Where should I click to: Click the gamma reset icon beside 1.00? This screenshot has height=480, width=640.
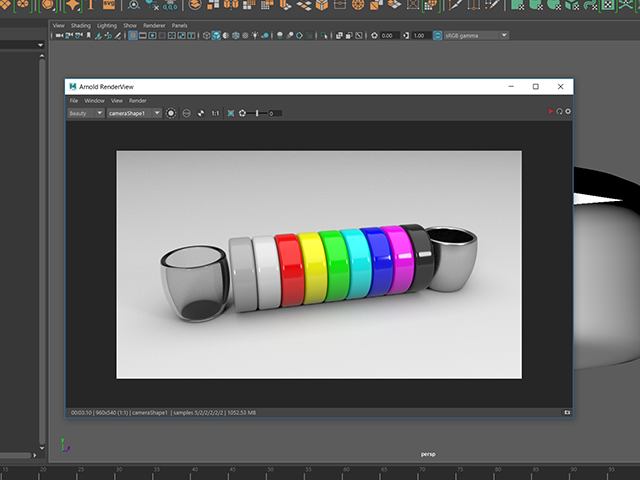pyautogui.click(x=406, y=36)
